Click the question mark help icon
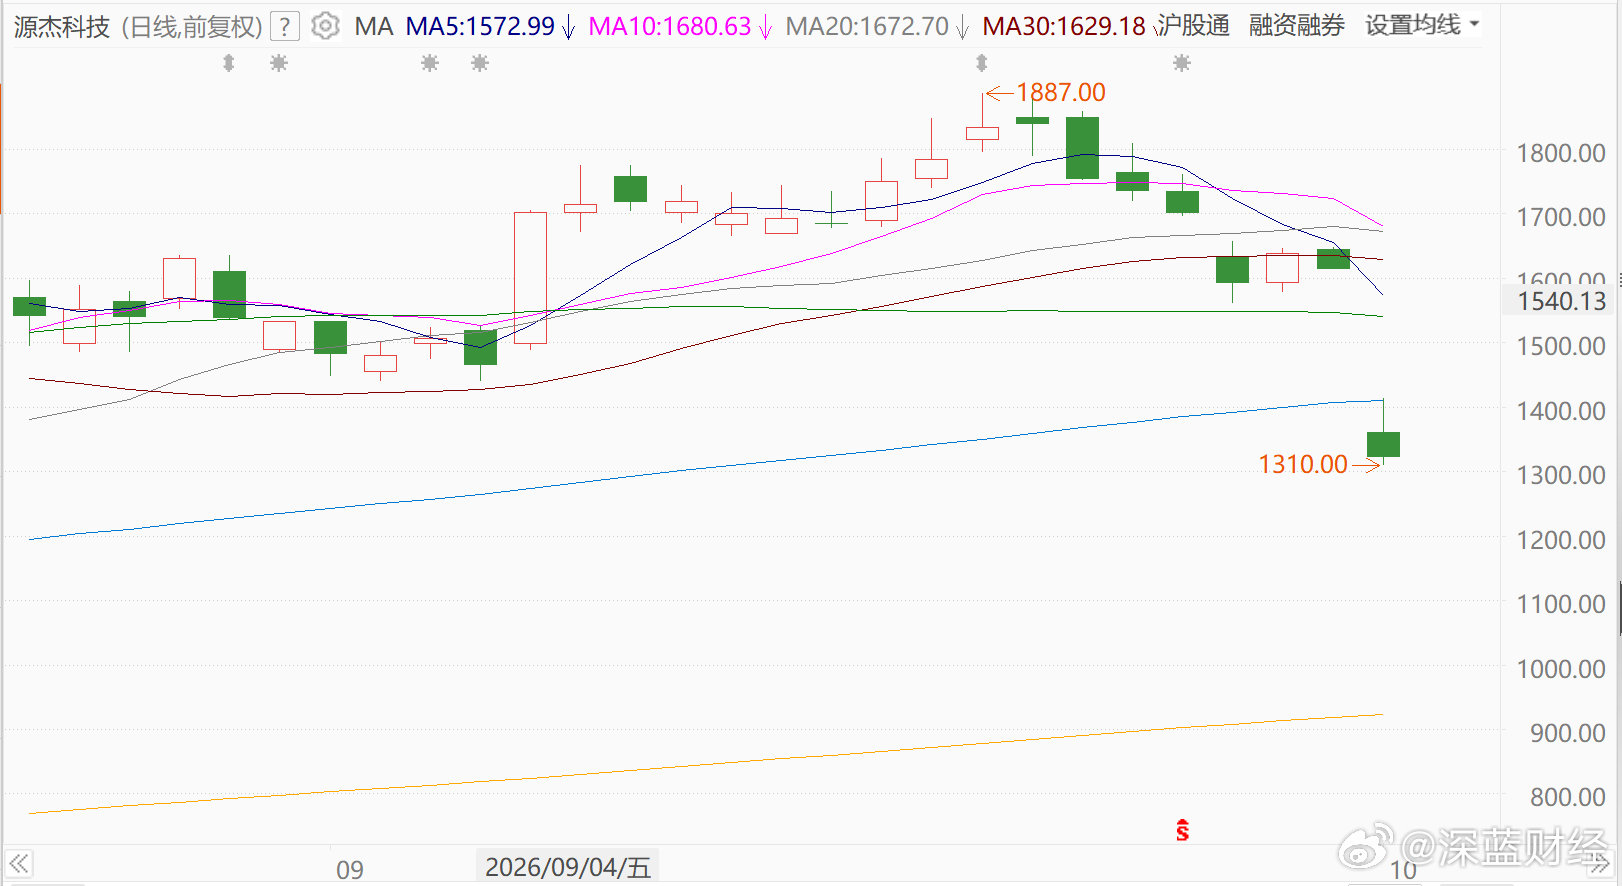This screenshot has height=886, width=1622. [285, 26]
